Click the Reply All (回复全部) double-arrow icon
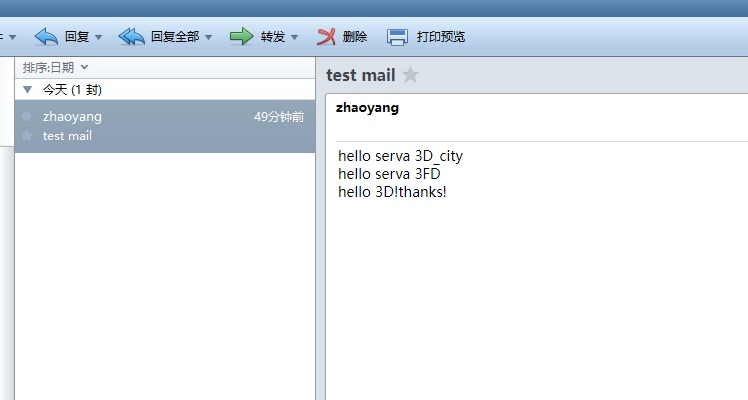Screen dimensions: 748x400 (131, 37)
